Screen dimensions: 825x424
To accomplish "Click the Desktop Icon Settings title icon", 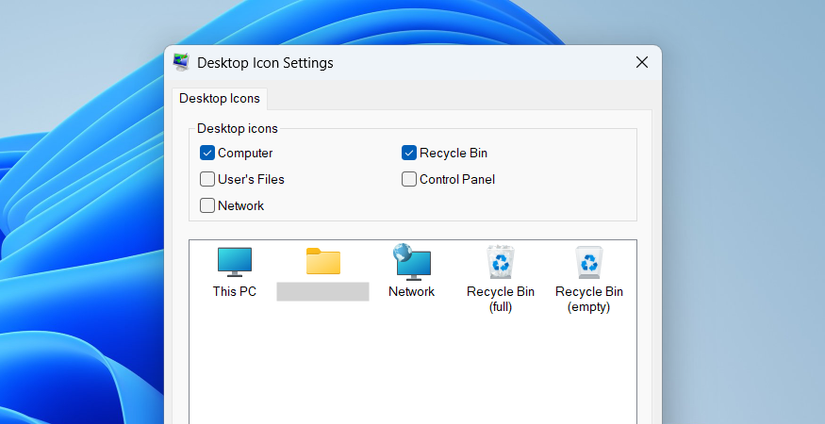I will pos(181,62).
